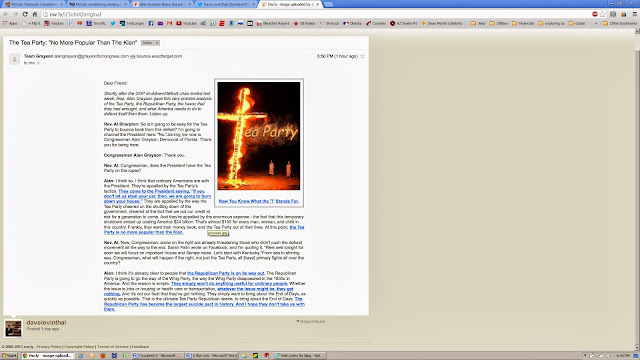Open the Financials bookmarks folder
This screenshot has width=640, height=360.
pyautogui.click(x=523, y=23)
